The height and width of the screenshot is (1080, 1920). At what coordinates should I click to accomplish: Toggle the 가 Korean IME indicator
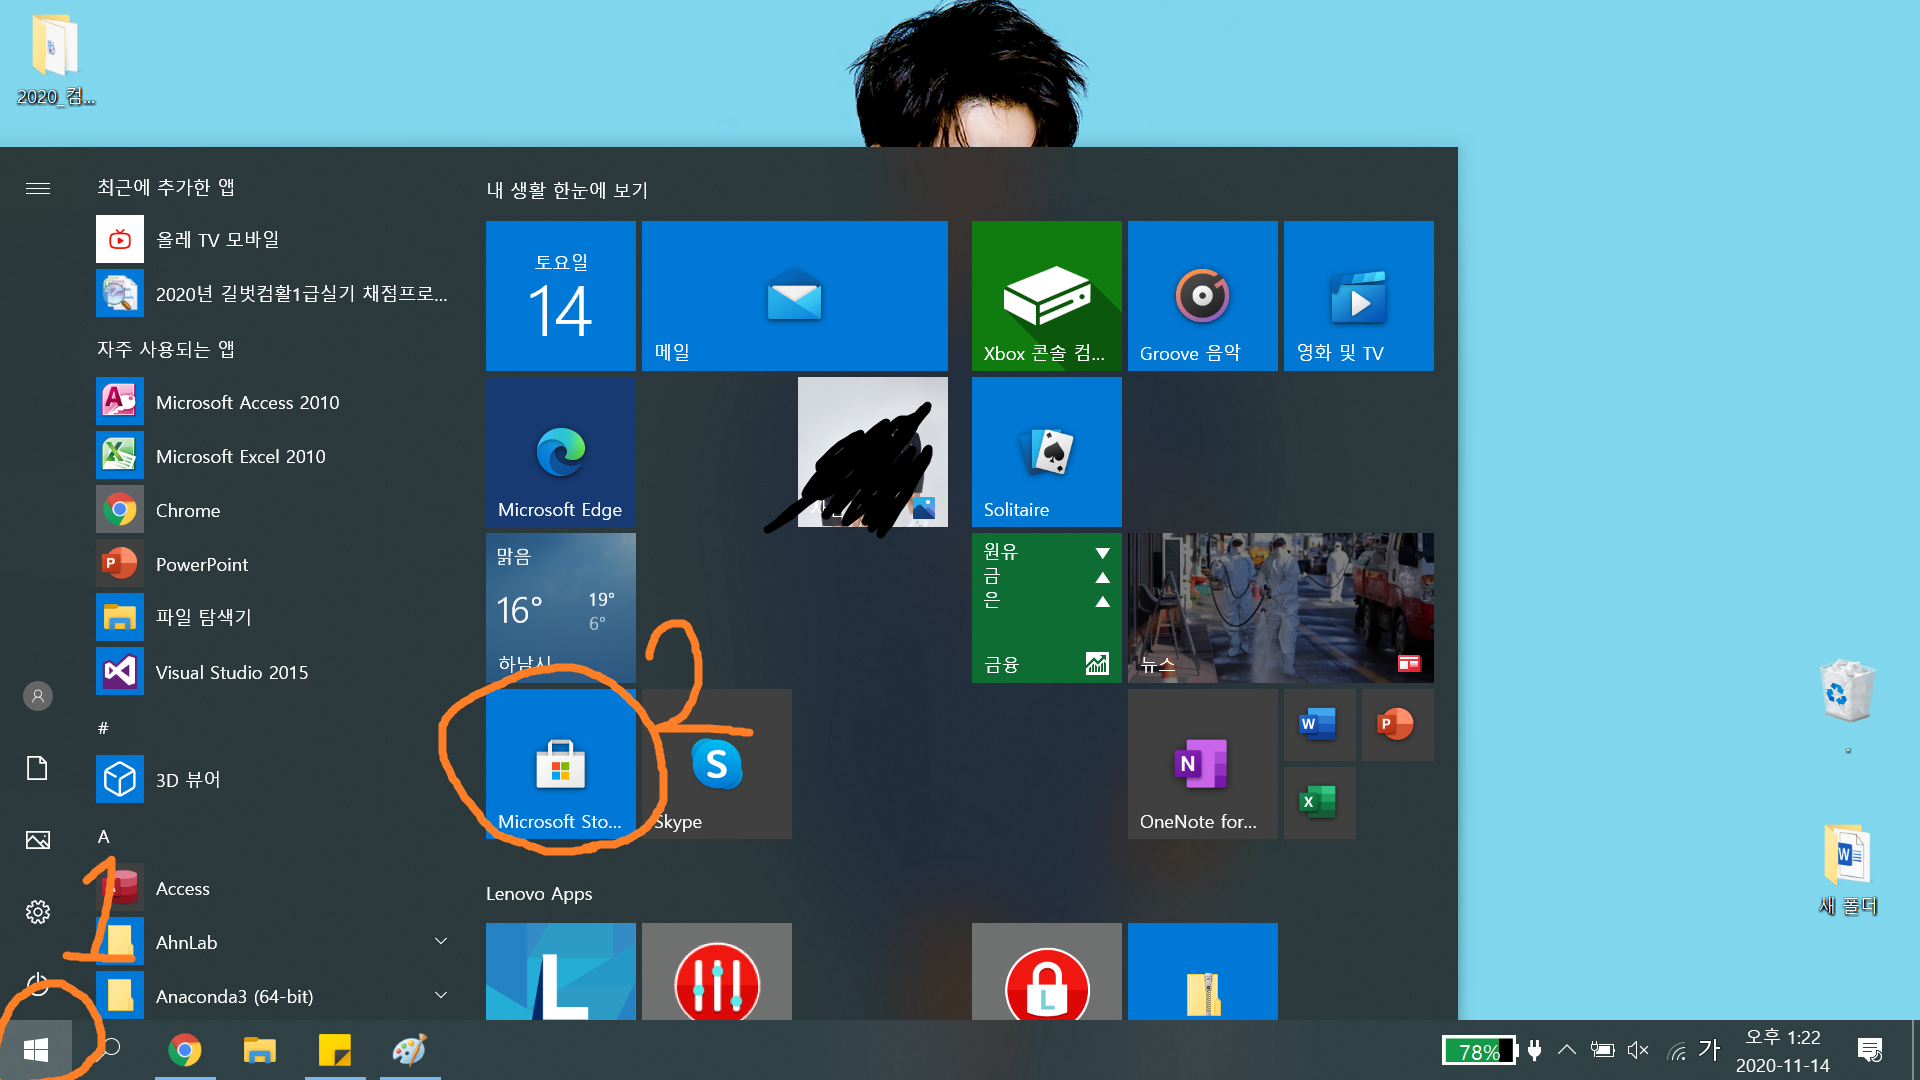coord(1710,1050)
